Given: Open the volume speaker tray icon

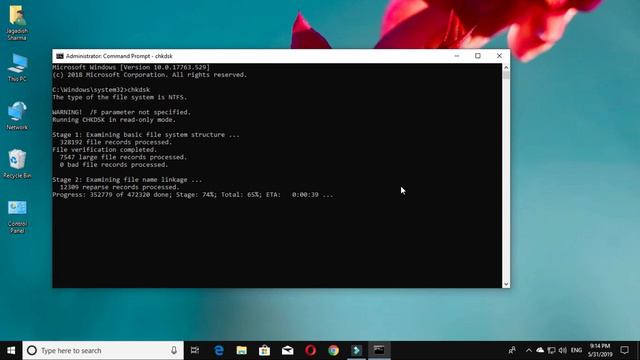Looking at the screenshot, I should pyautogui.click(x=562, y=351).
